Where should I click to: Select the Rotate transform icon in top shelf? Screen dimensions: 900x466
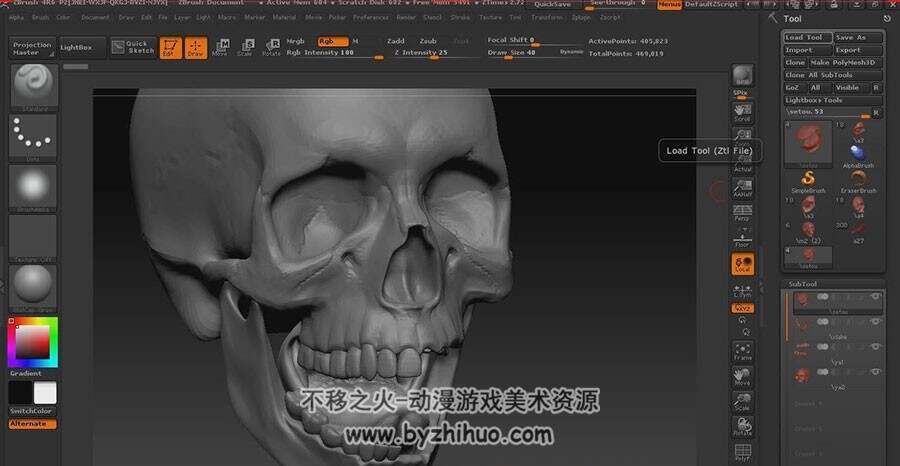tap(271, 48)
